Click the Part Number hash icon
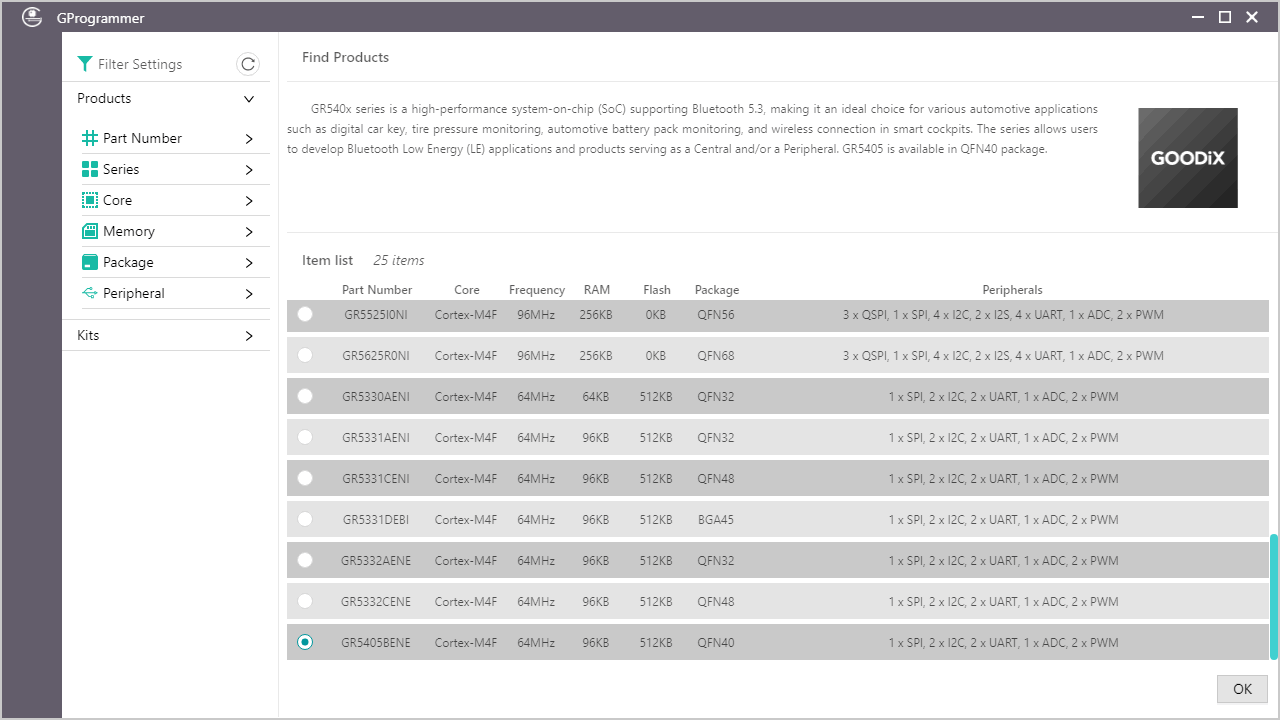 (90, 138)
